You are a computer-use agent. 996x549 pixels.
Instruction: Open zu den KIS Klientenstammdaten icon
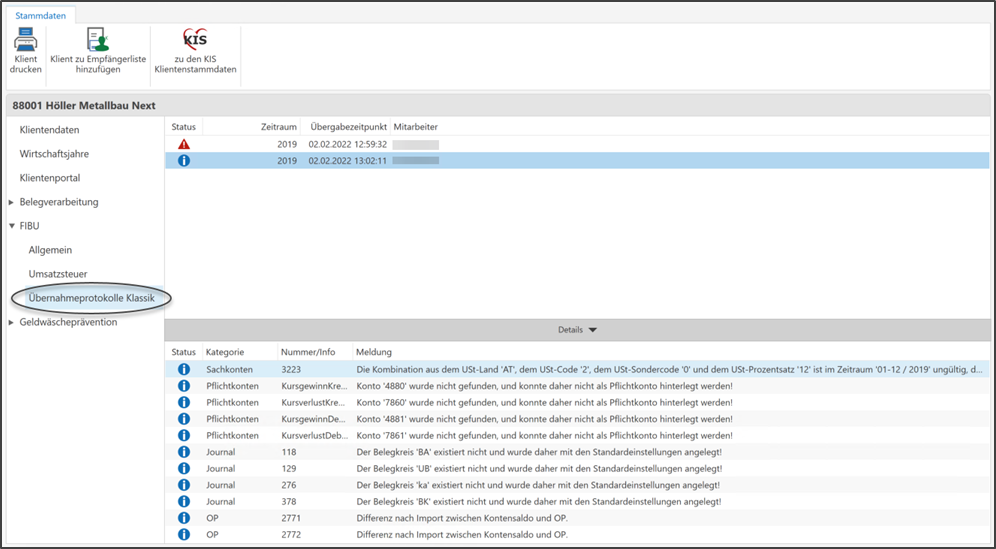(x=196, y=40)
